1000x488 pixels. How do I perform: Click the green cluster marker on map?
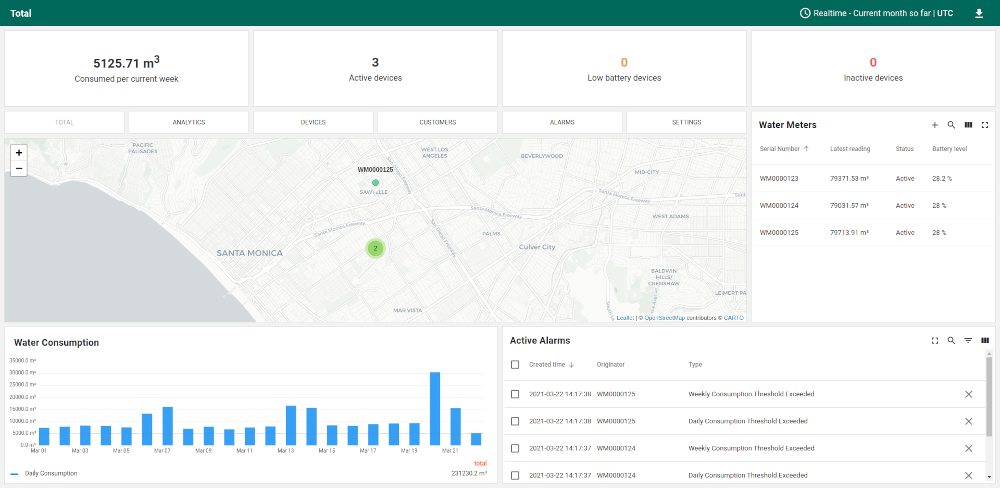[x=375, y=248]
